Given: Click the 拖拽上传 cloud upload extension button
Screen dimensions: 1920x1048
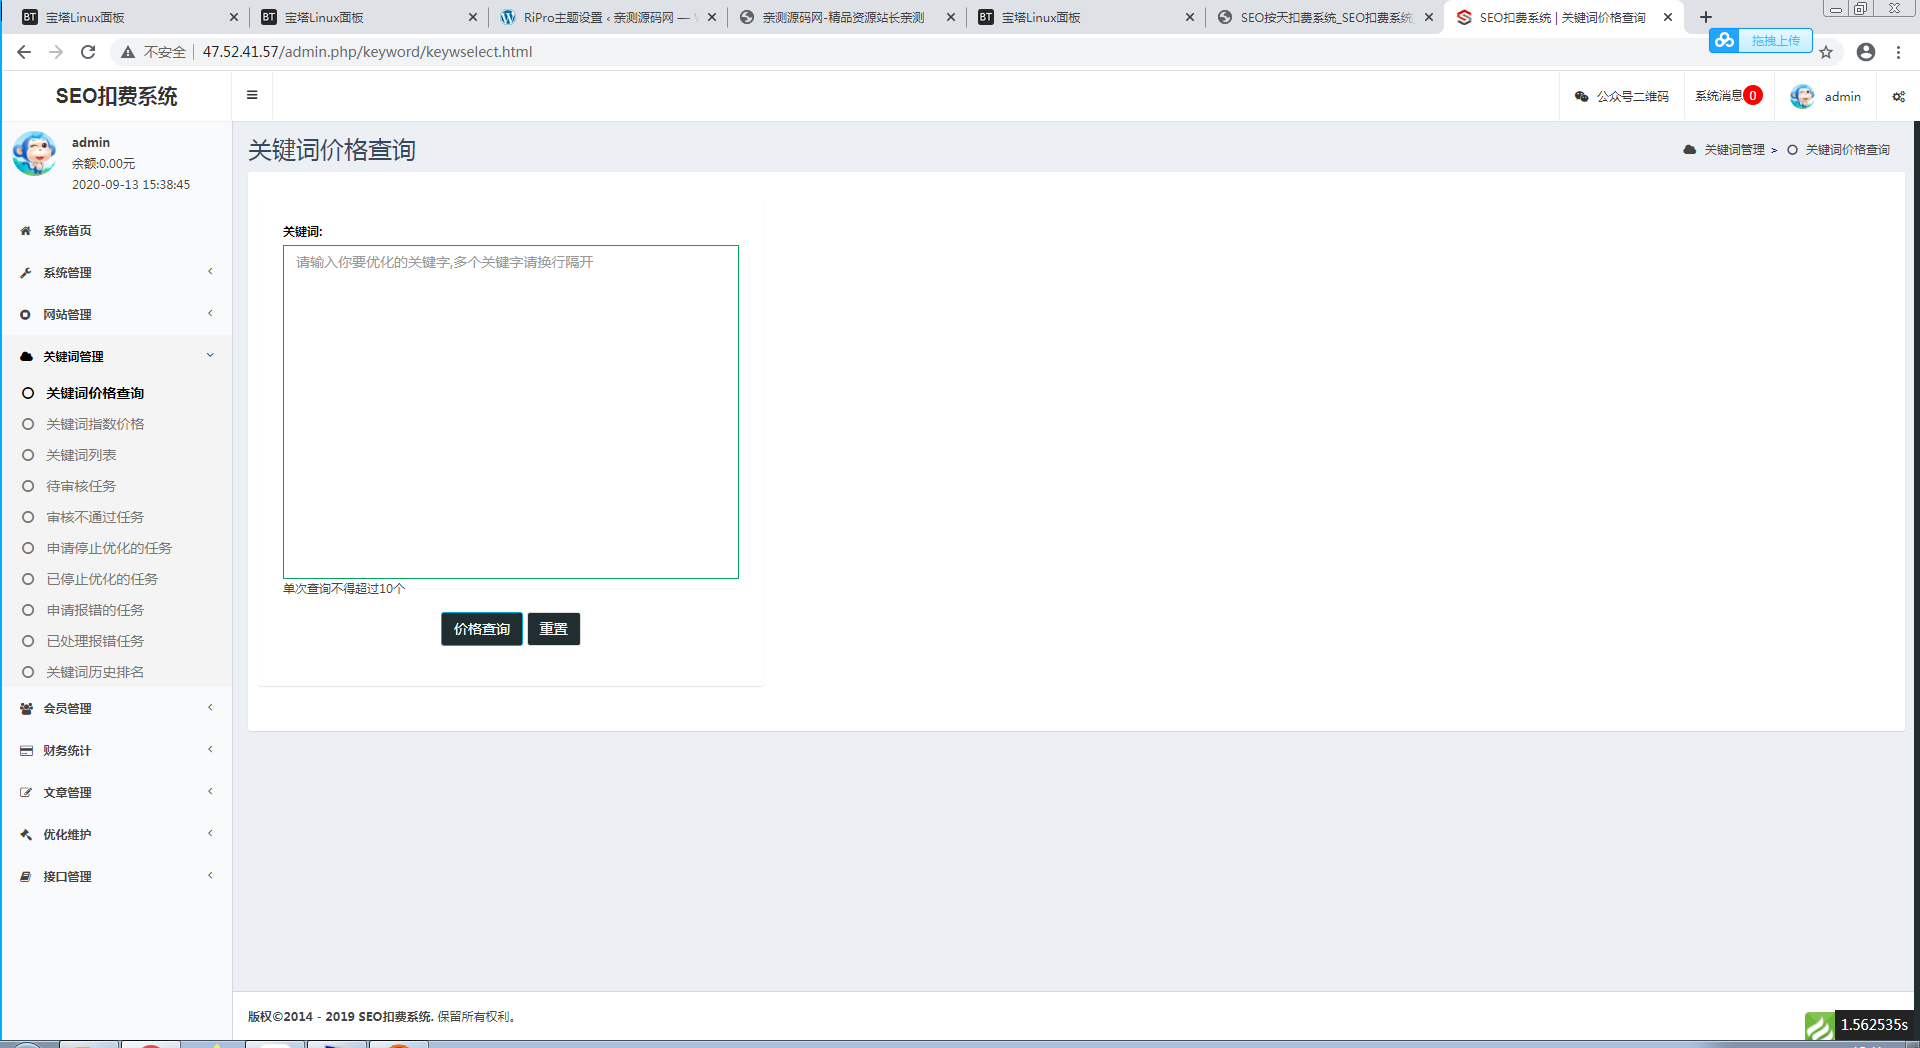Looking at the screenshot, I should [x=1761, y=41].
